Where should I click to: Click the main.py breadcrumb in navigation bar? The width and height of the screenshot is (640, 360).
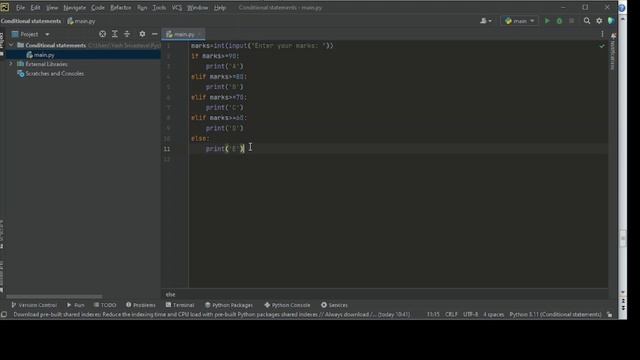tap(81, 21)
